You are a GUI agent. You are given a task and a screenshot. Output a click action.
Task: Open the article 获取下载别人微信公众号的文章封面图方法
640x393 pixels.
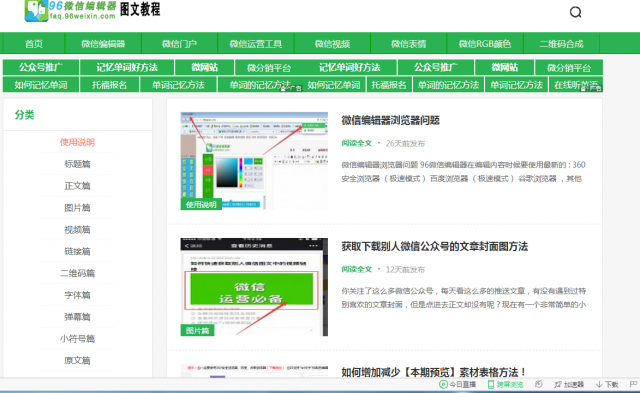[x=434, y=246]
